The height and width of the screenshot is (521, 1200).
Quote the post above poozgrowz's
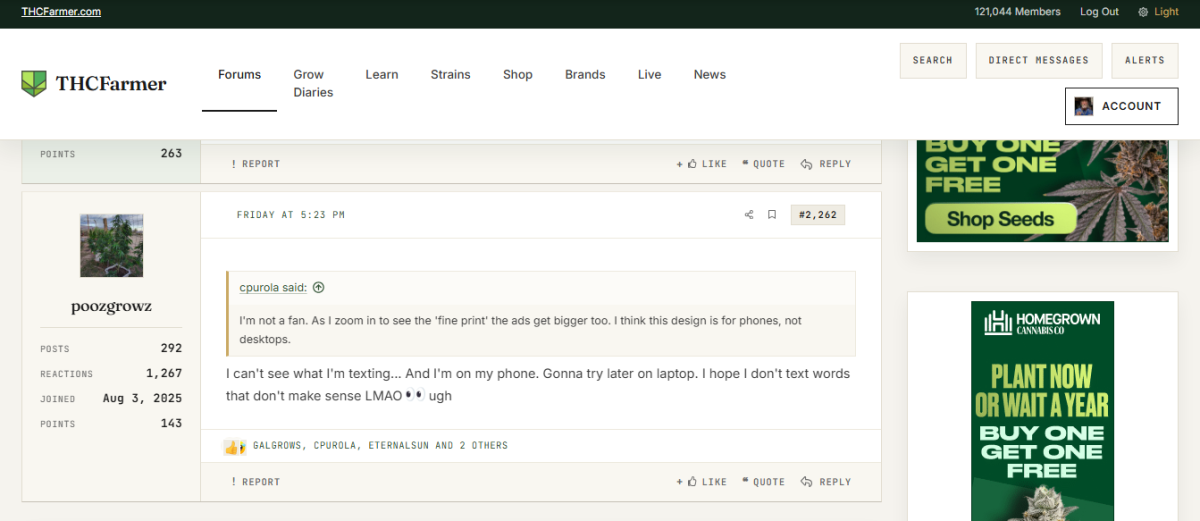tap(764, 164)
